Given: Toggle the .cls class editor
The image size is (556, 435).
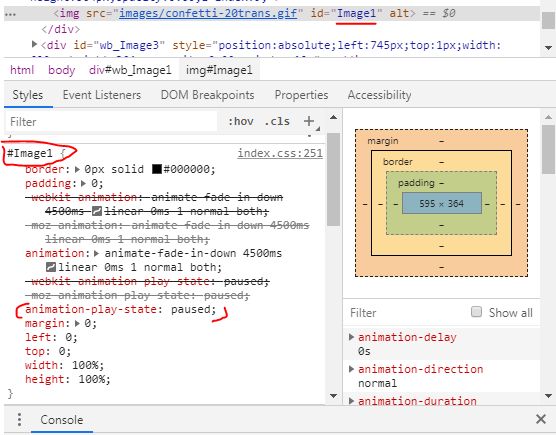Looking at the screenshot, I should 277,122.
